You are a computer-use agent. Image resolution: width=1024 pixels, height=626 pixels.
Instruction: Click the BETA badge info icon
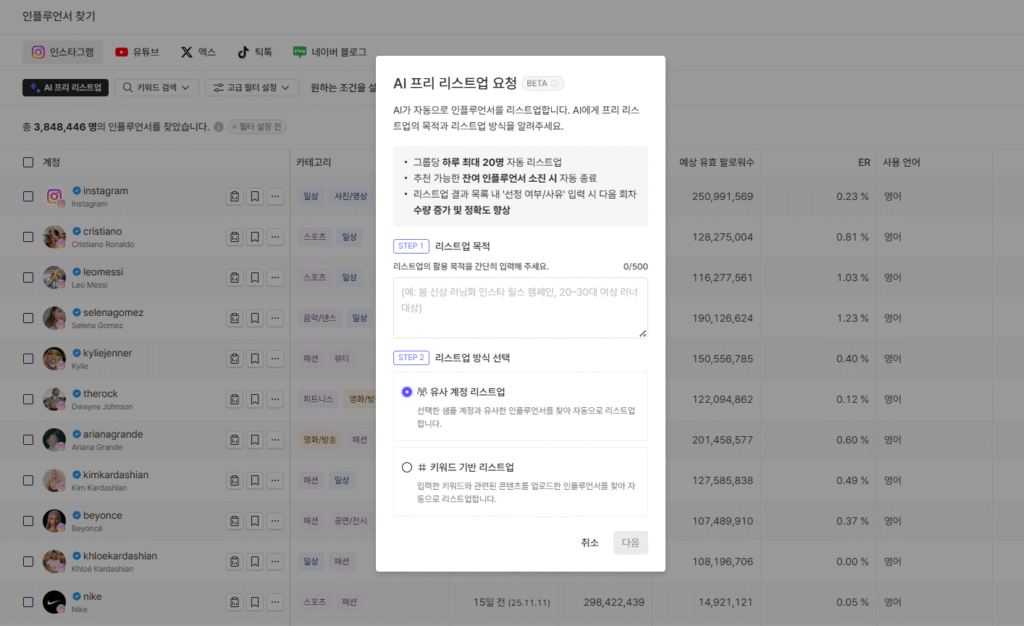(556, 83)
